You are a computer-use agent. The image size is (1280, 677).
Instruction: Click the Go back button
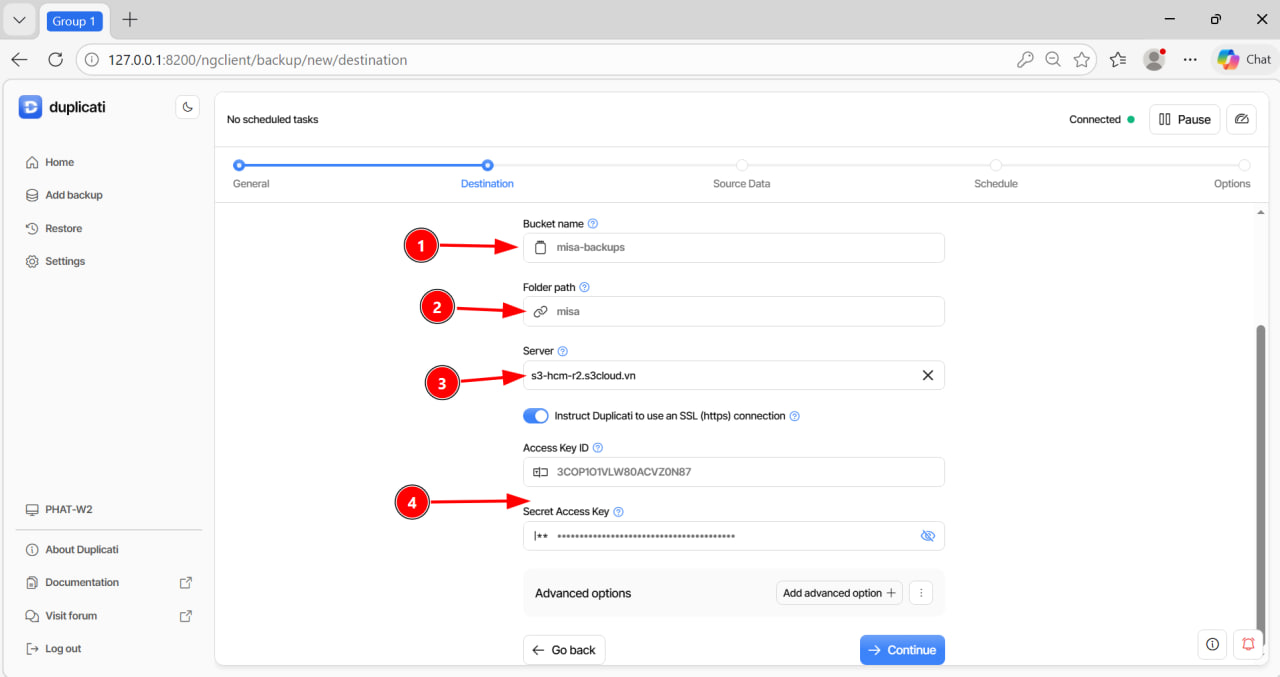pyautogui.click(x=564, y=650)
